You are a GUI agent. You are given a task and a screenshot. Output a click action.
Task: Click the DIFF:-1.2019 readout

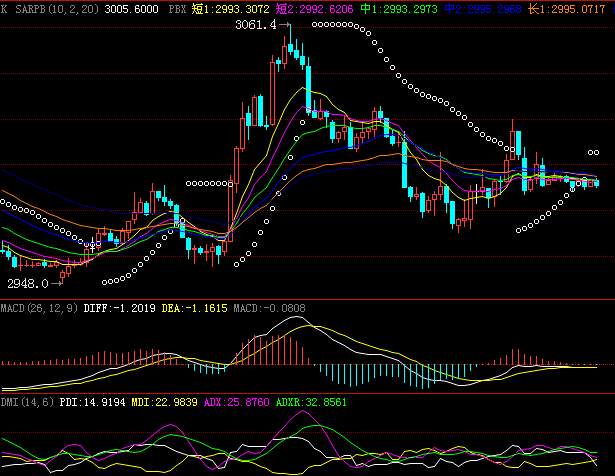point(120,308)
